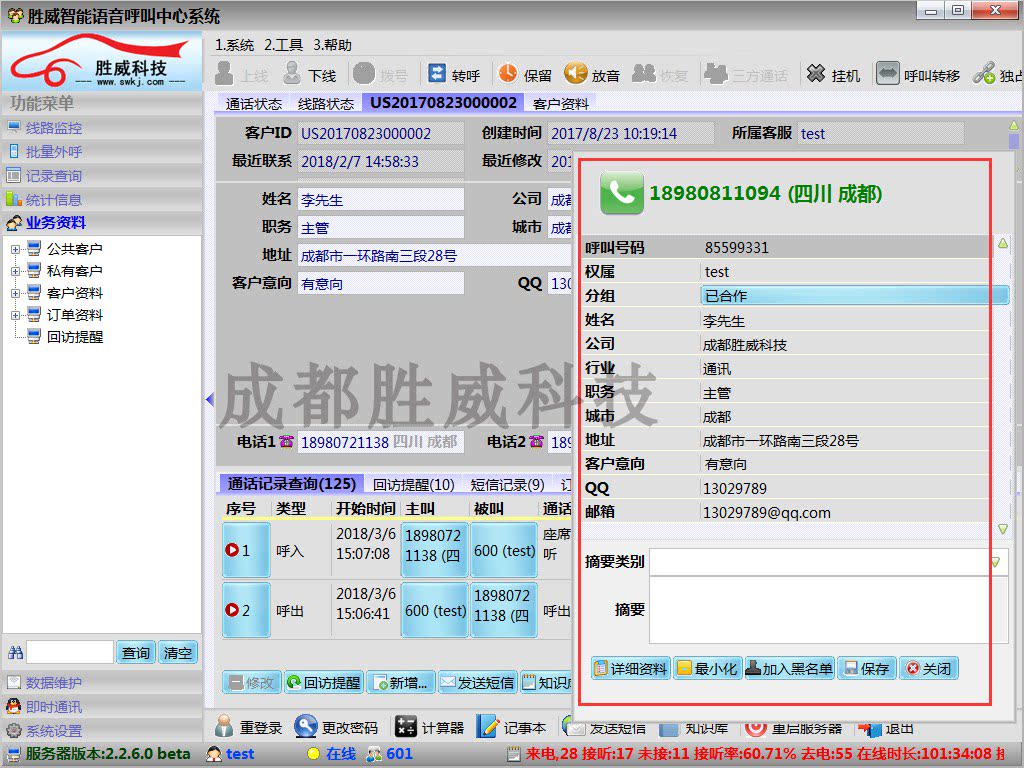This screenshot has height=768, width=1024.
Task: Click the 详细资料 button in popup
Action: click(631, 668)
